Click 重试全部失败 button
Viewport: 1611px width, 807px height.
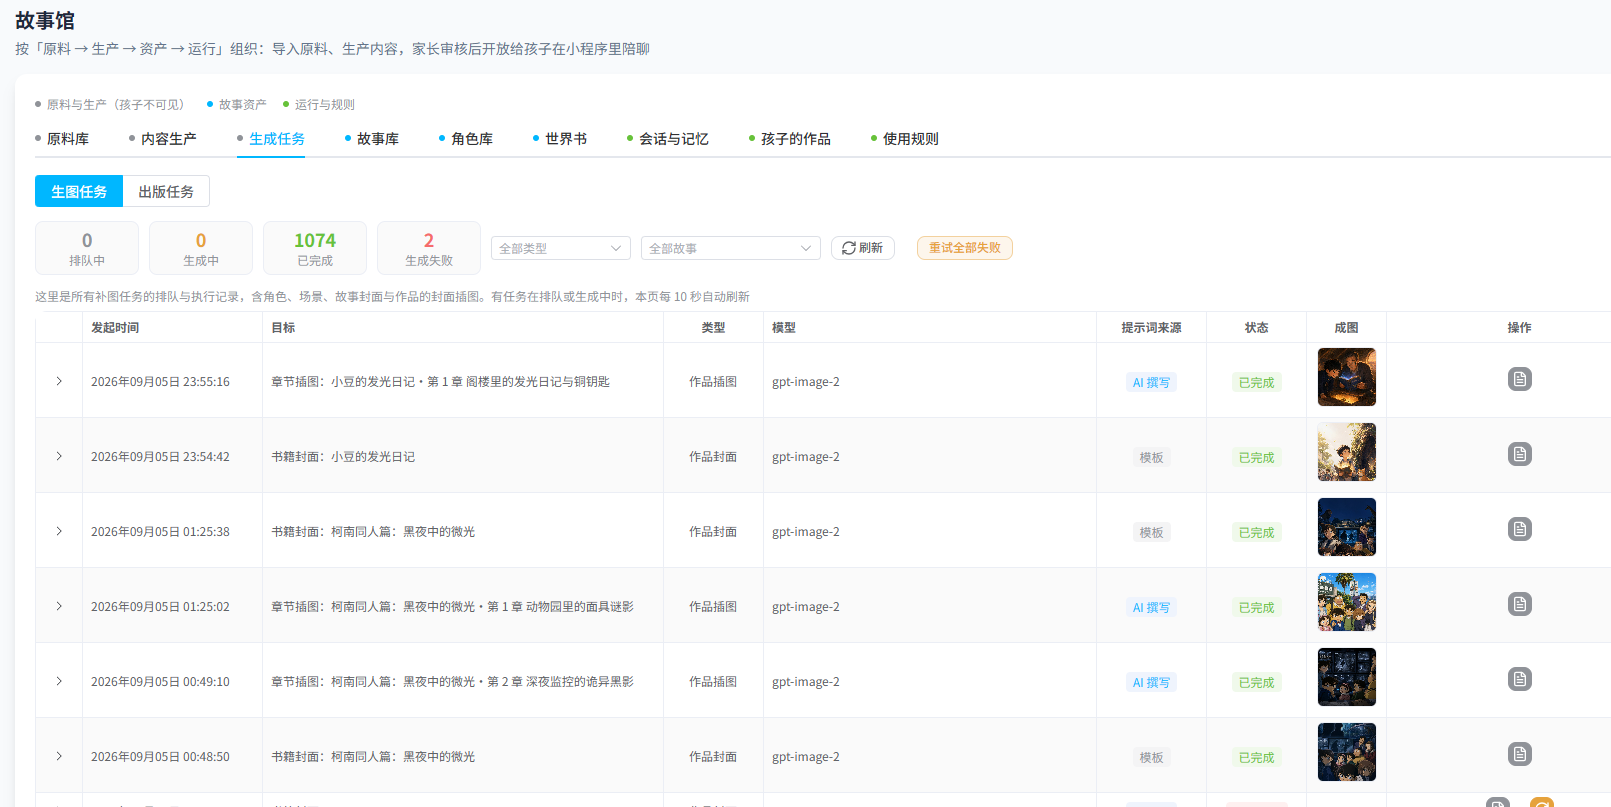(965, 248)
